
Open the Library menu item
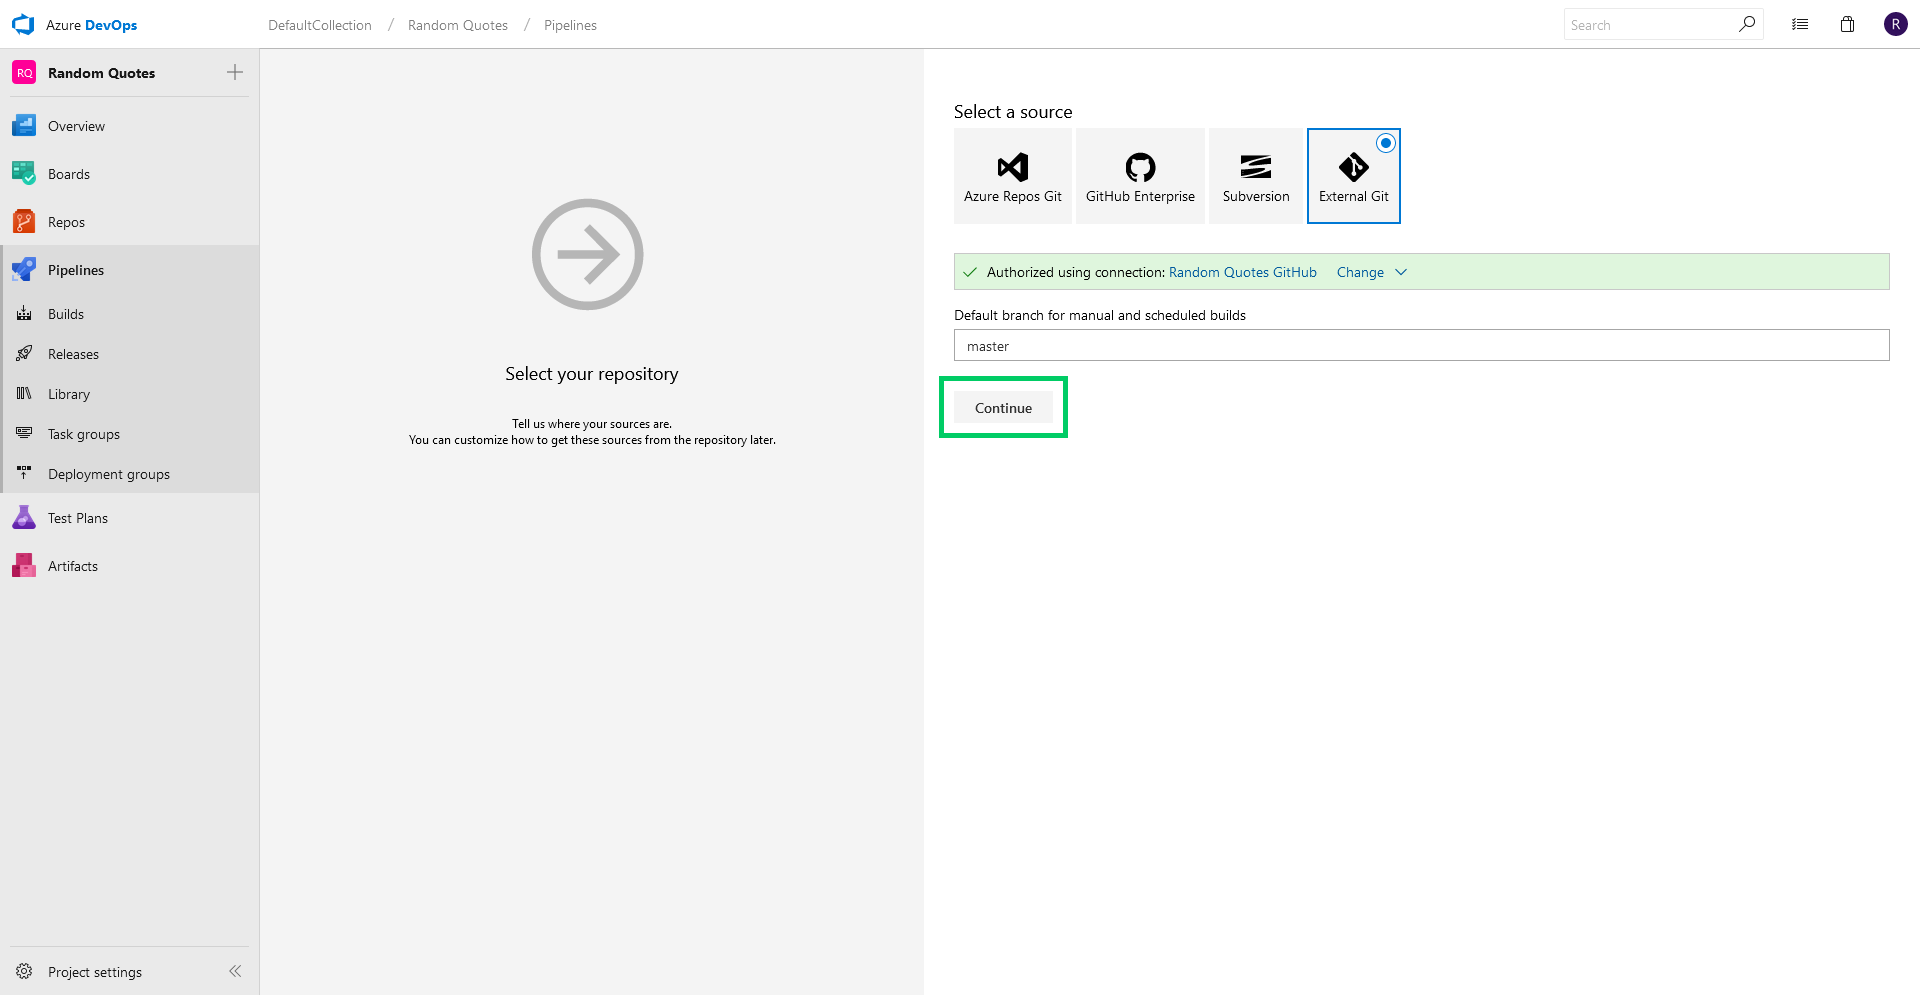click(69, 394)
